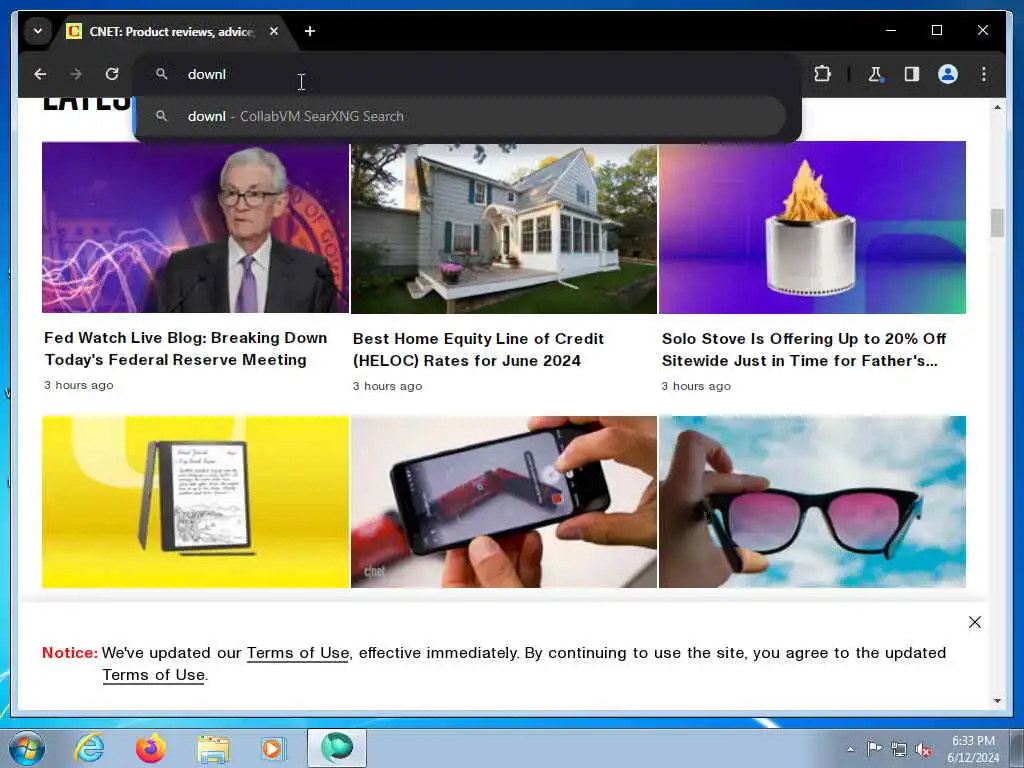Viewport: 1024px width, 768px height.
Task: Click the magnifier icon in address bar
Action: tap(161, 74)
